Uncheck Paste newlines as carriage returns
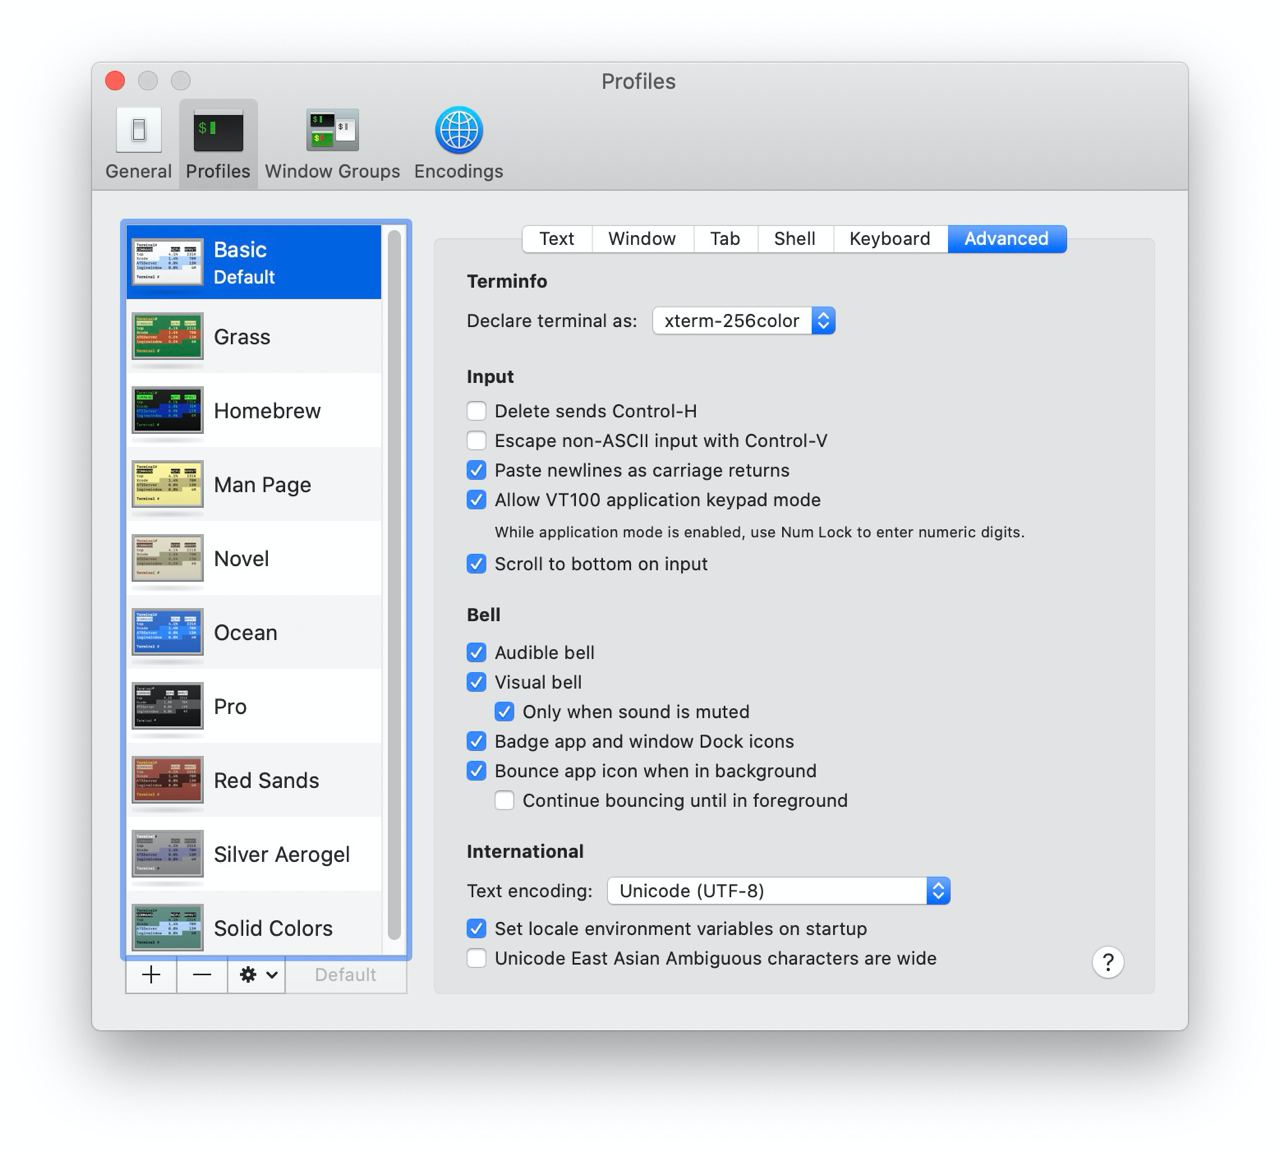 coord(477,470)
